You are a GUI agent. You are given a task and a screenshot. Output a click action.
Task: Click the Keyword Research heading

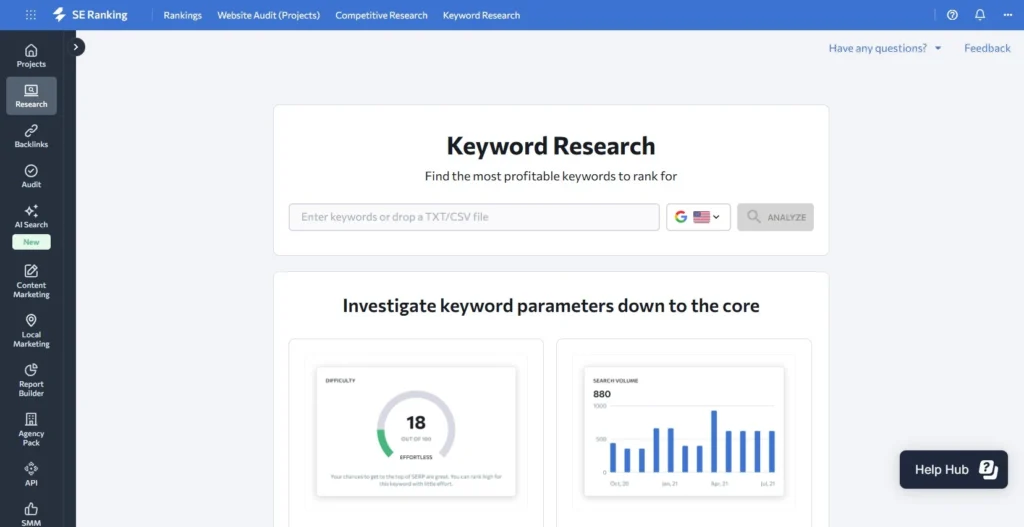coord(551,146)
